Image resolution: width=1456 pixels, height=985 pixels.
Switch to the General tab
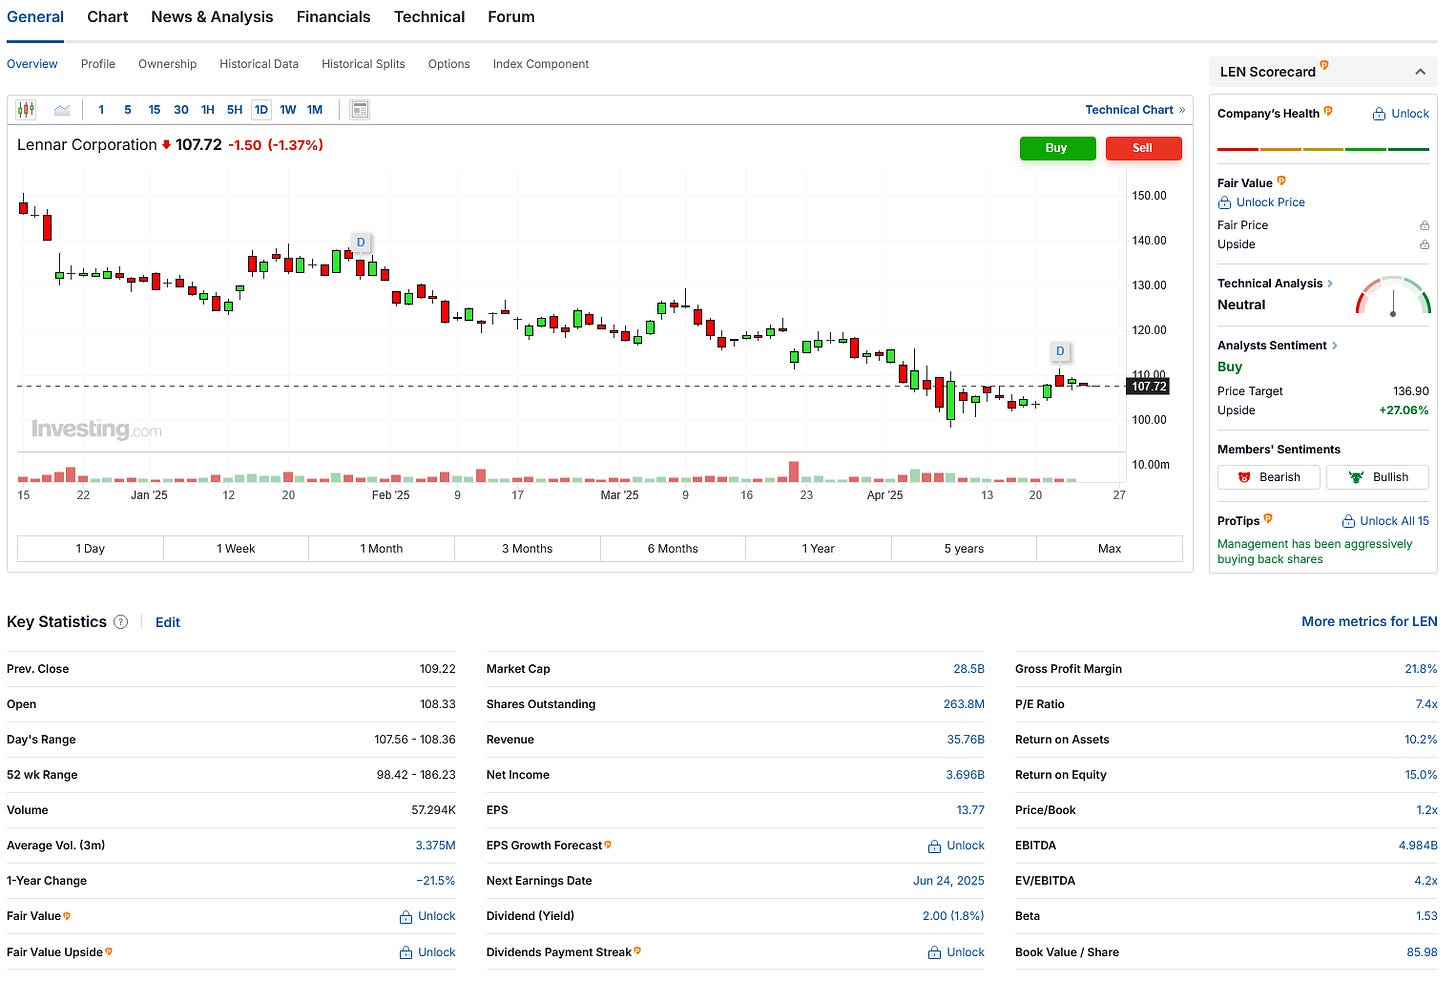click(x=35, y=17)
